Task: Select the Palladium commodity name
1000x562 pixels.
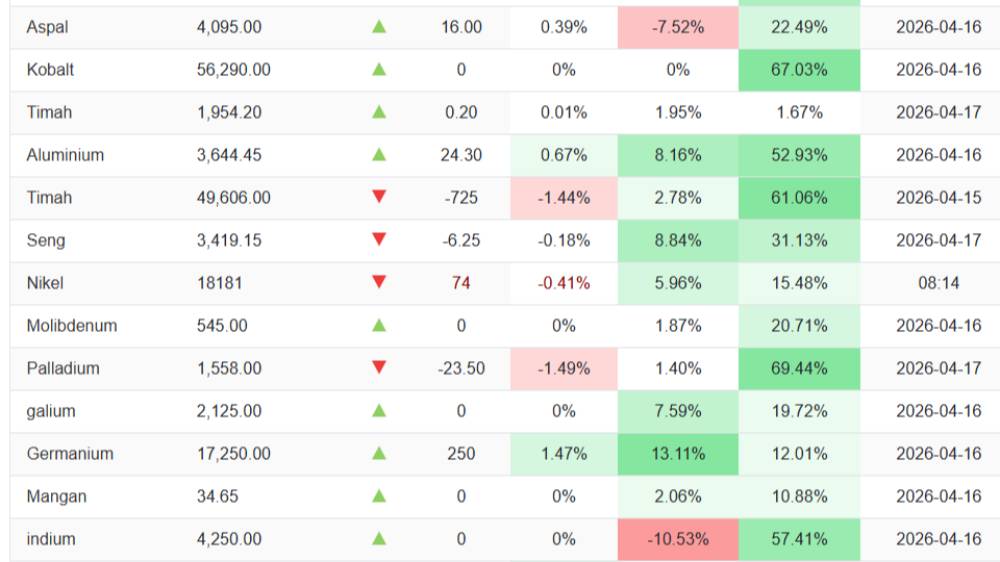Action: pyautogui.click(x=63, y=368)
